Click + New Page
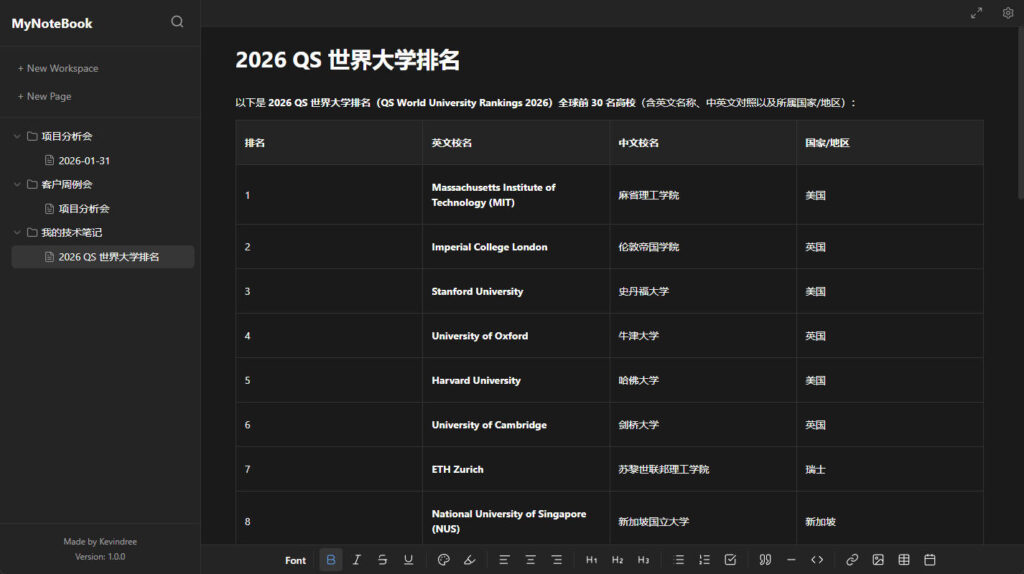 pos(45,97)
